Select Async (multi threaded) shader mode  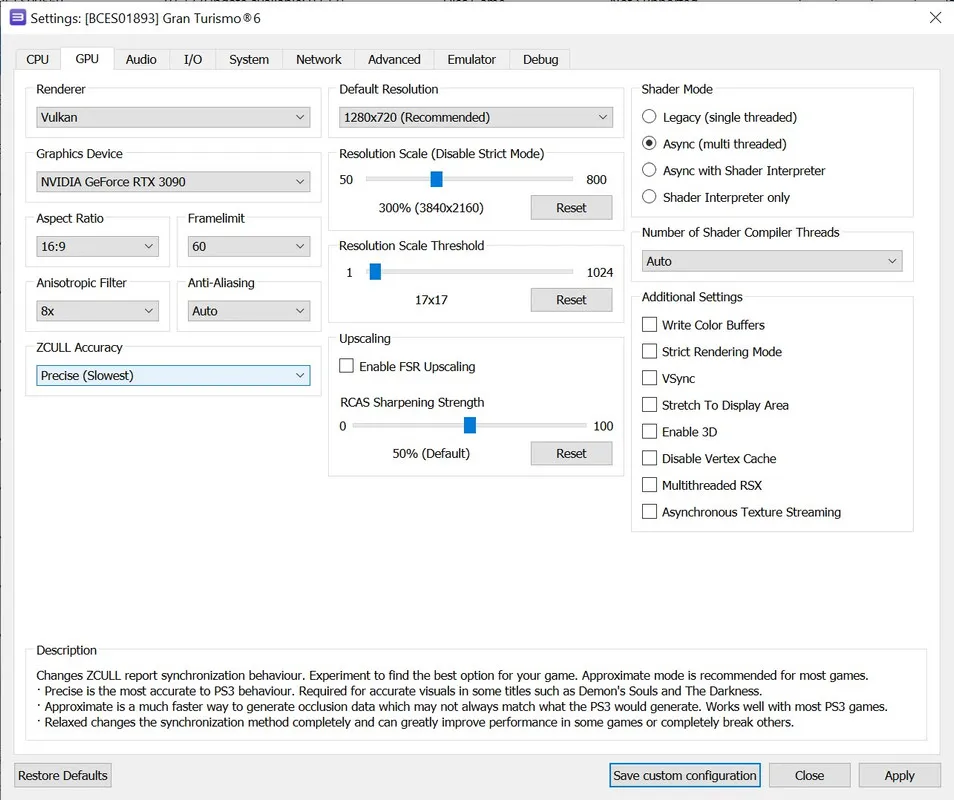[x=714, y=144]
